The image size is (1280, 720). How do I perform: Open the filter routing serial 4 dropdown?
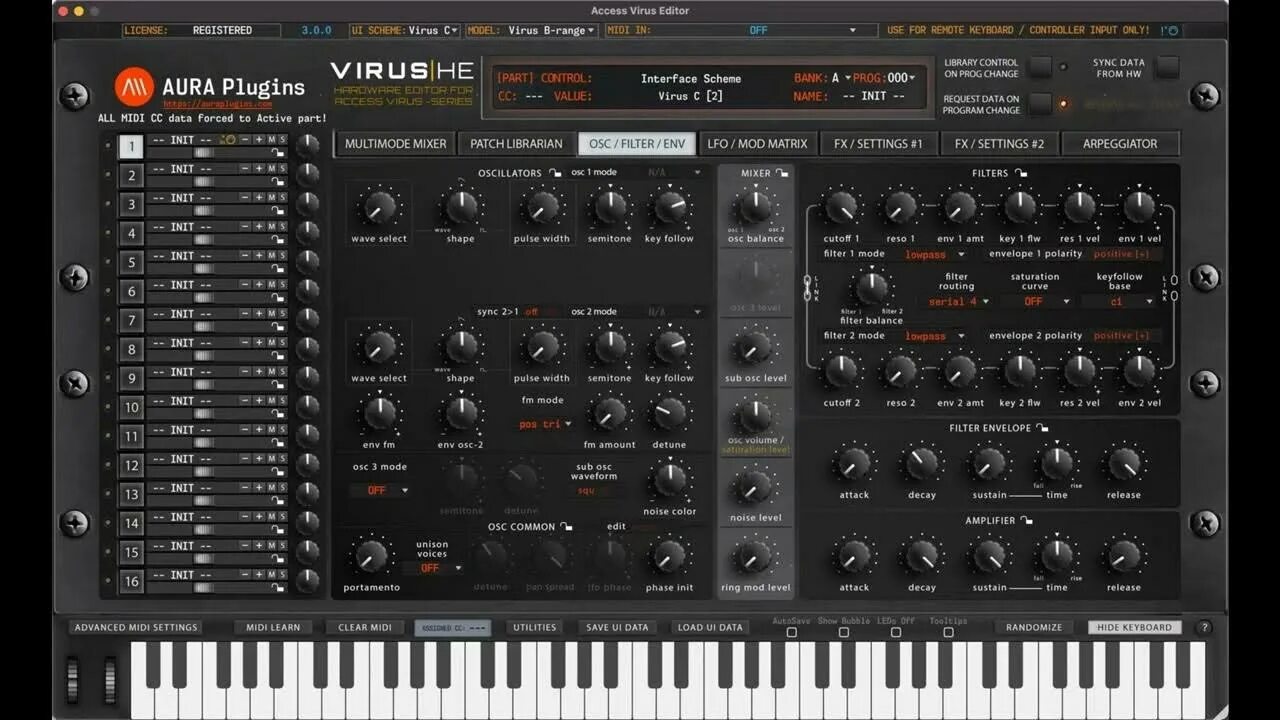pyautogui.click(x=957, y=301)
